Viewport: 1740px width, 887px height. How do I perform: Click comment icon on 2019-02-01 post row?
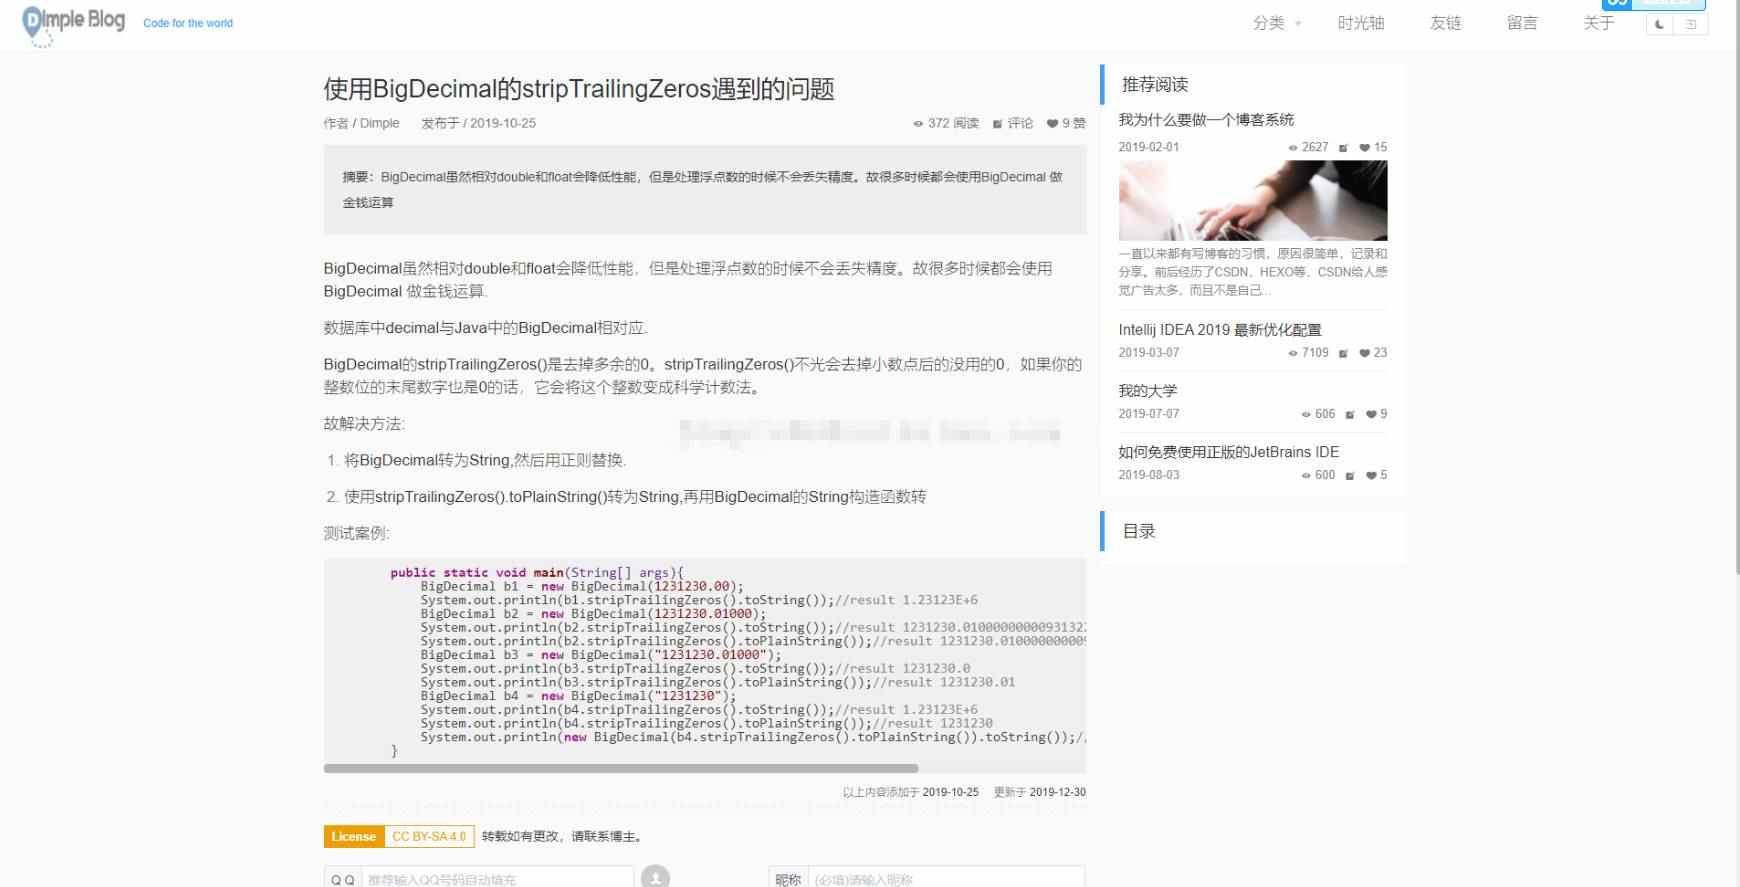coord(1343,148)
